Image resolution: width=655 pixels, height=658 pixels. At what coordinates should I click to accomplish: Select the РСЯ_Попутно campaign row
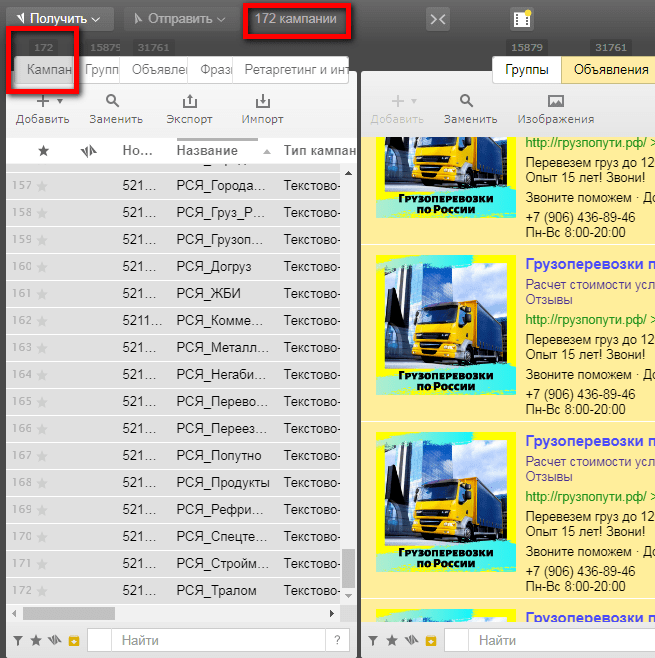point(173,455)
